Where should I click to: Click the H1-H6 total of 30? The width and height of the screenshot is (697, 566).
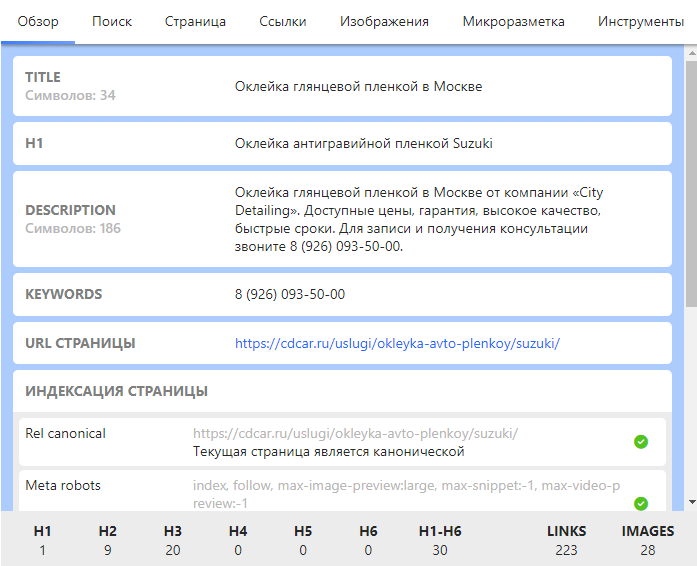(440, 540)
